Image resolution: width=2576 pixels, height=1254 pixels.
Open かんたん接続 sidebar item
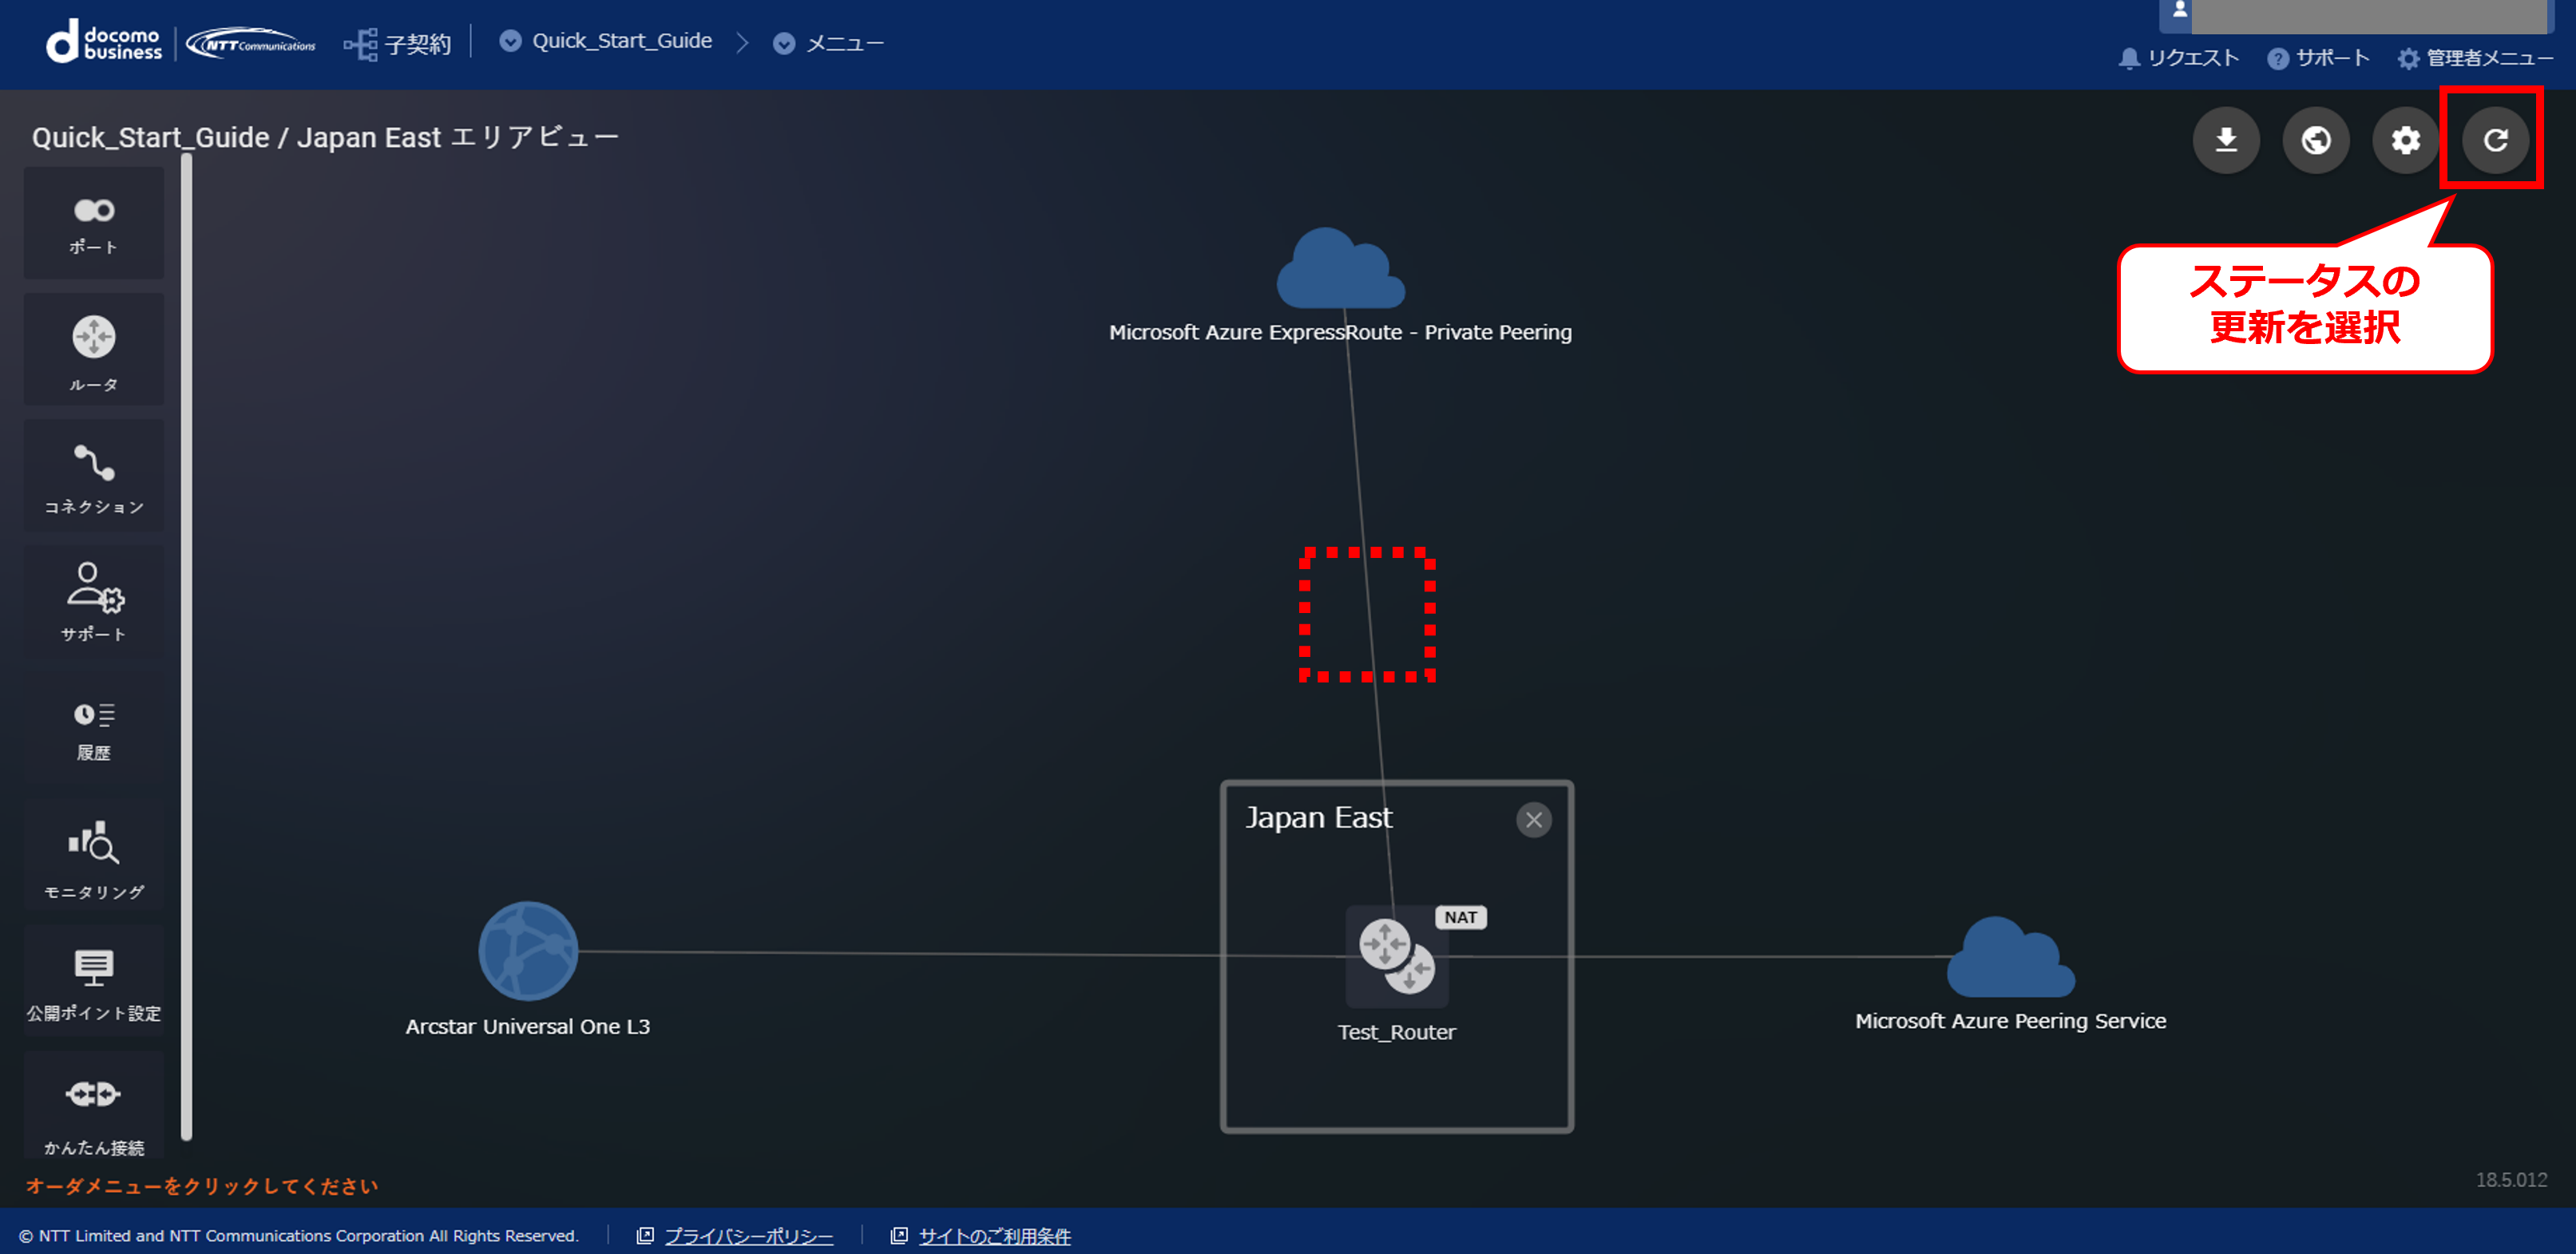[x=94, y=1106]
